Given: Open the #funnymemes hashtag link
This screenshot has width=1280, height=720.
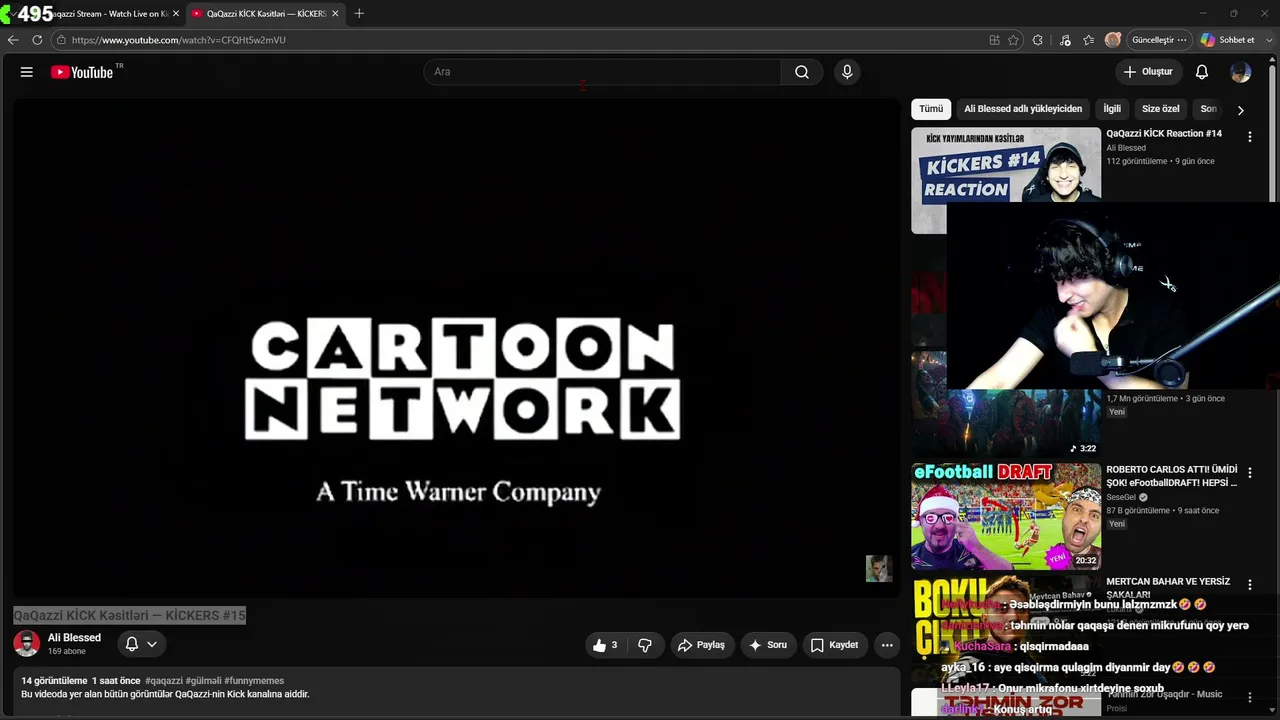Looking at the screenshot, I should click(254, 681).
